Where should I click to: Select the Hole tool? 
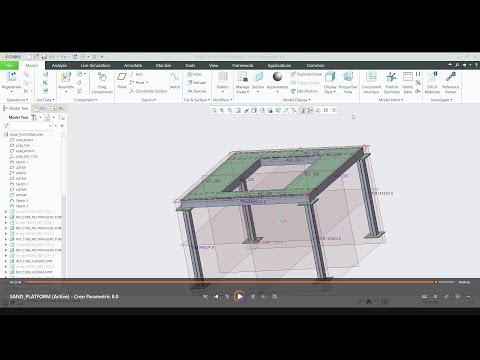pos(195,74)
